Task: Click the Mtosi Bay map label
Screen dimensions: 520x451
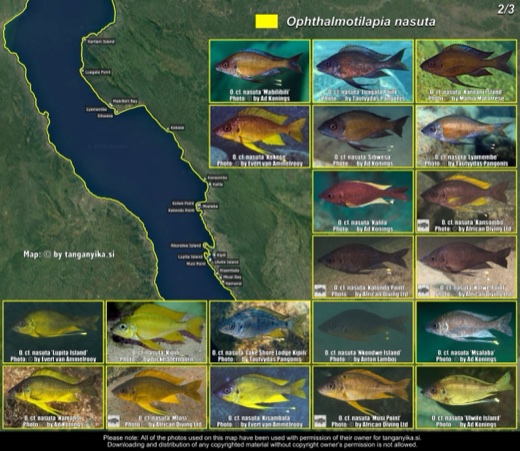Action: 232,277
